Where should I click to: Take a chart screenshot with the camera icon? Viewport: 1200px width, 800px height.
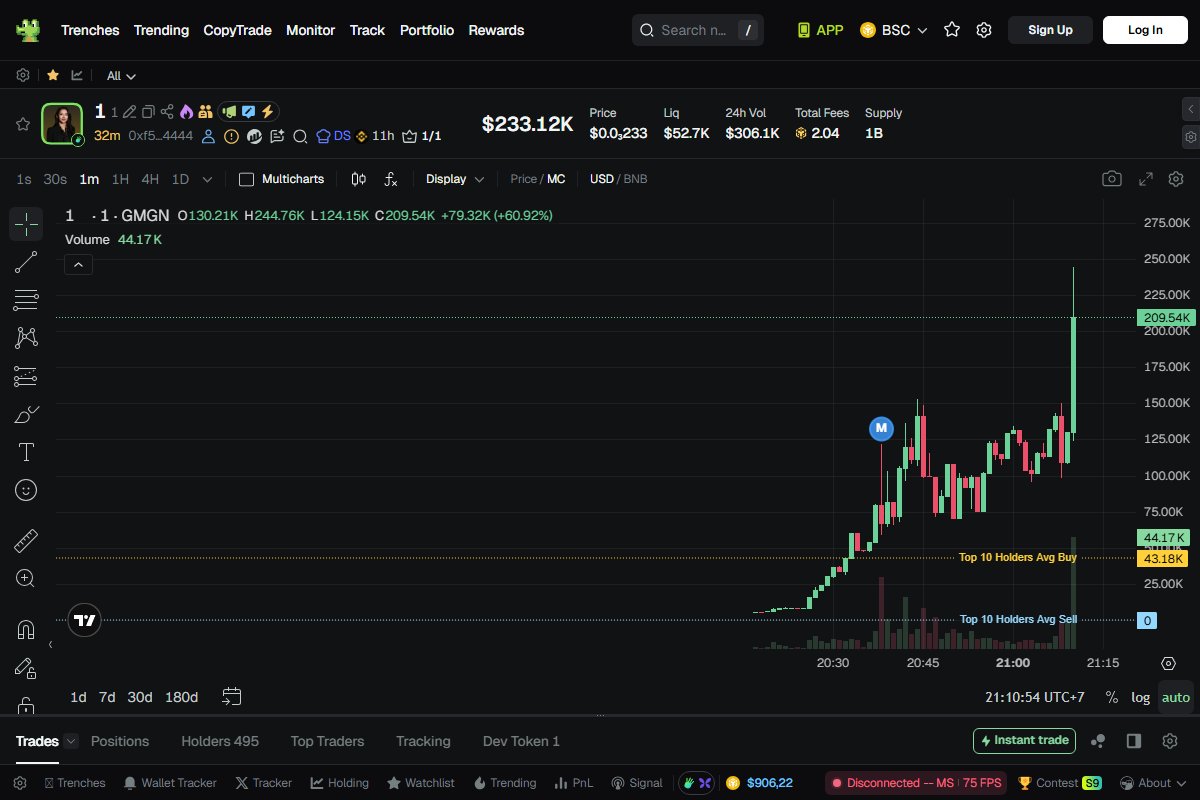pyautogui.click(x=1112, y=178)
